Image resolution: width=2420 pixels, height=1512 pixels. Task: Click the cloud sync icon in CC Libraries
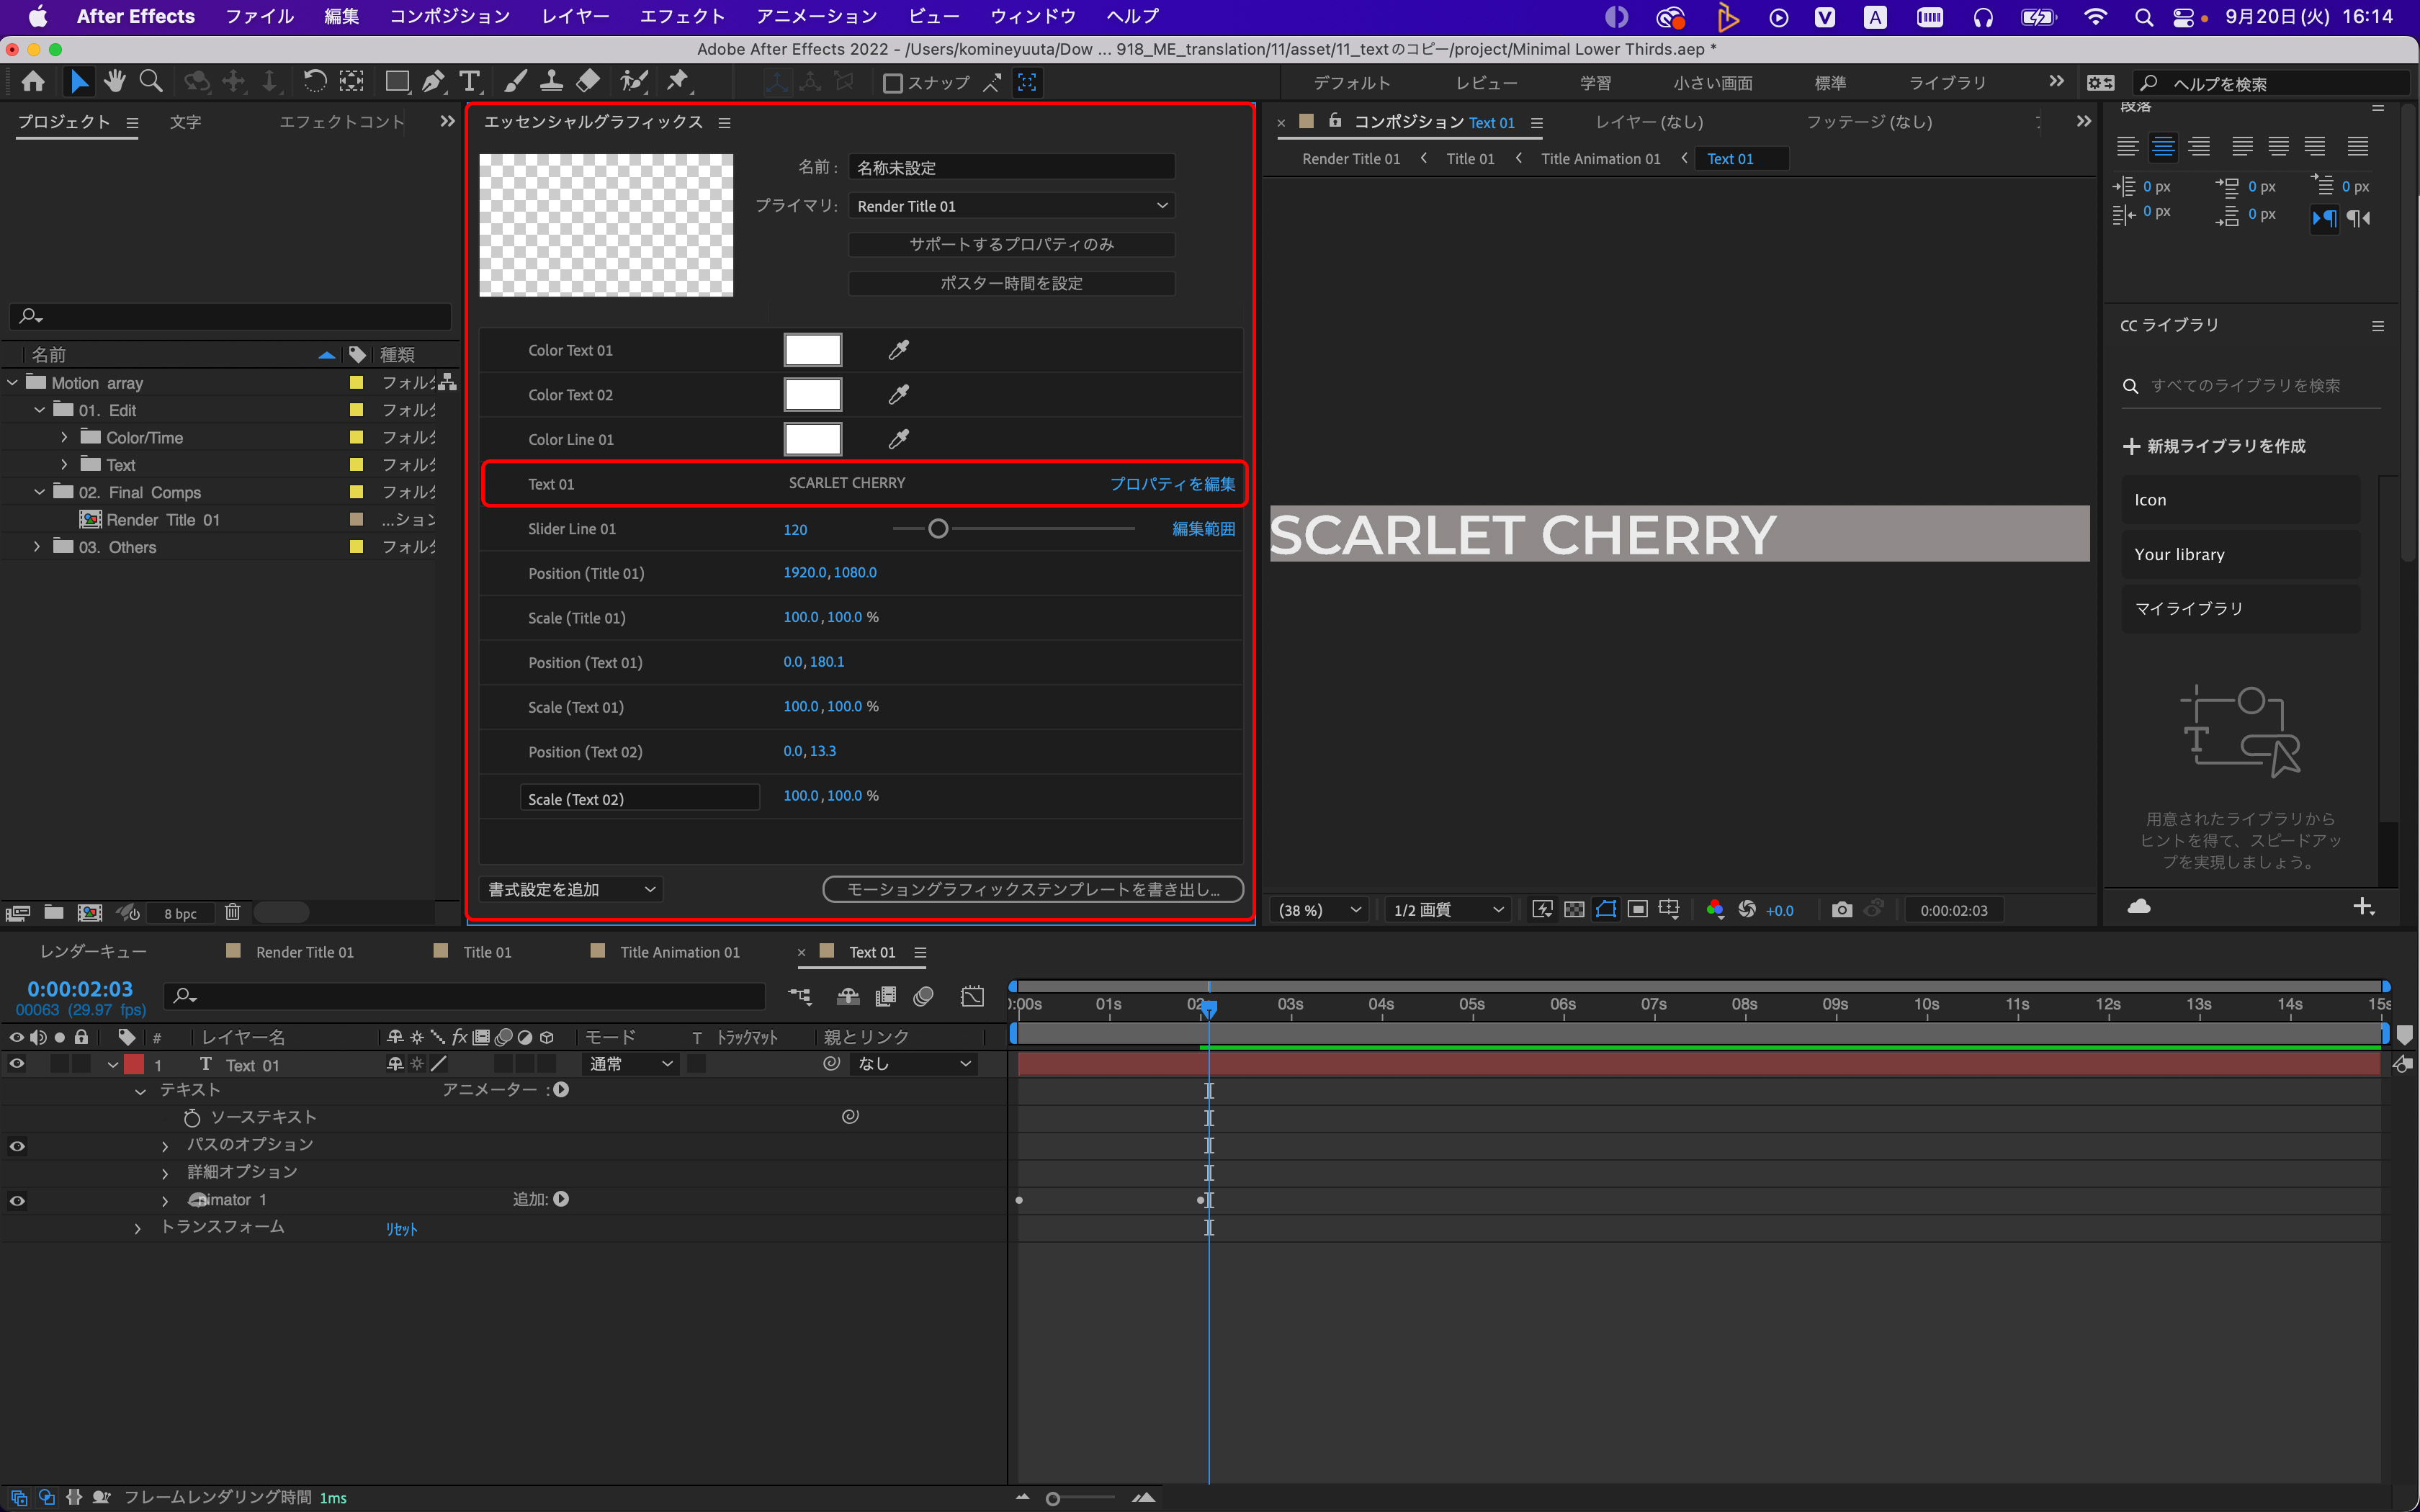(x=2139, y=906)
